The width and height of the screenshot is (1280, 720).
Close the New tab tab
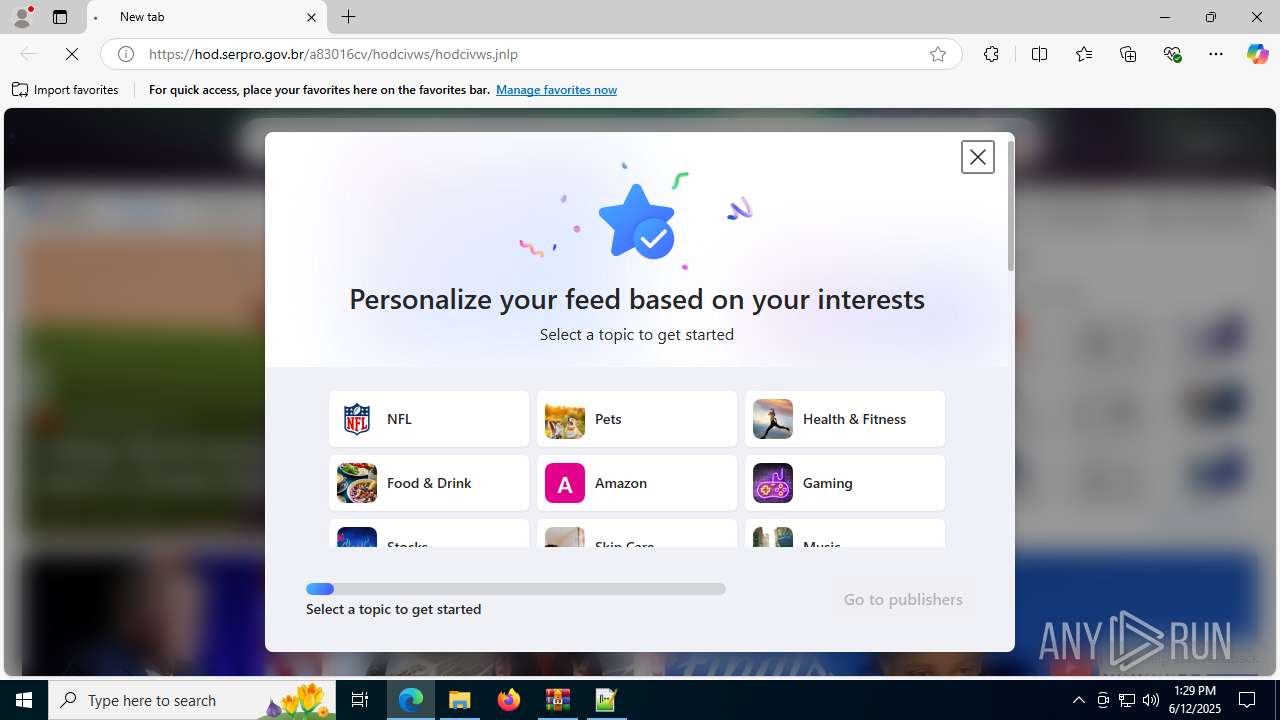(311, 17)
